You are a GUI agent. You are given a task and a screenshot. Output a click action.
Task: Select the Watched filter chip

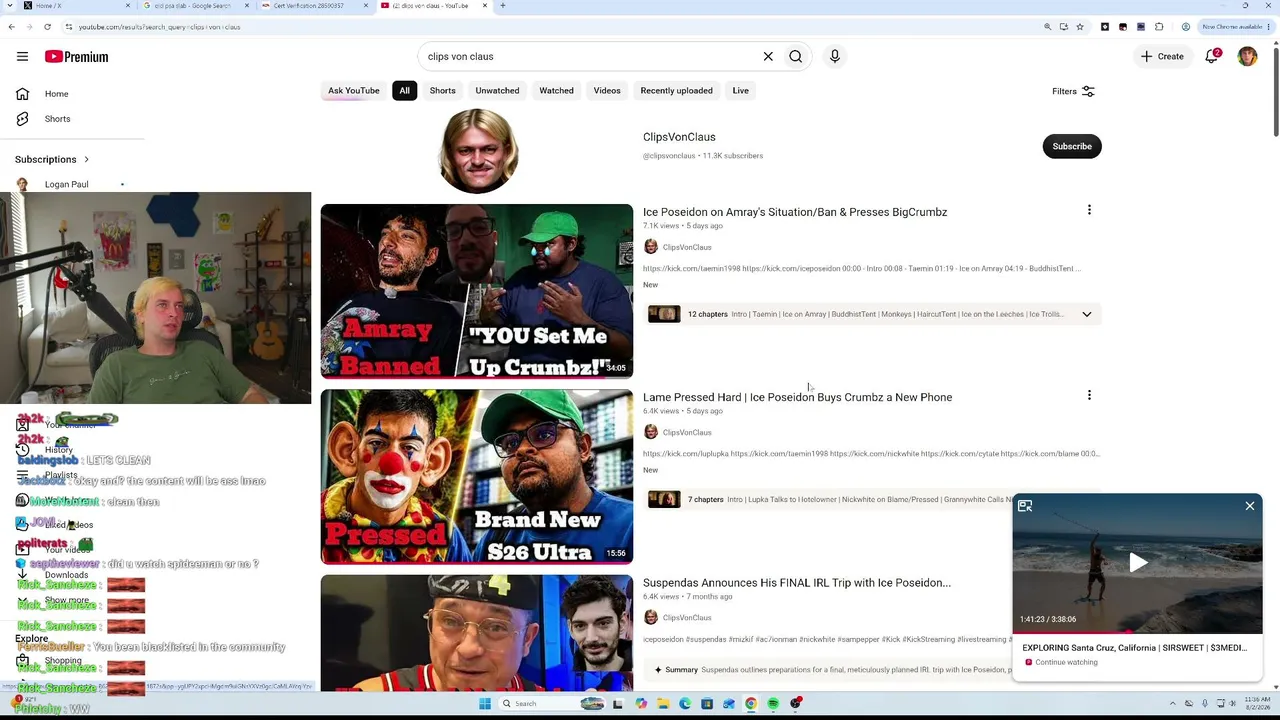(556, 91)
